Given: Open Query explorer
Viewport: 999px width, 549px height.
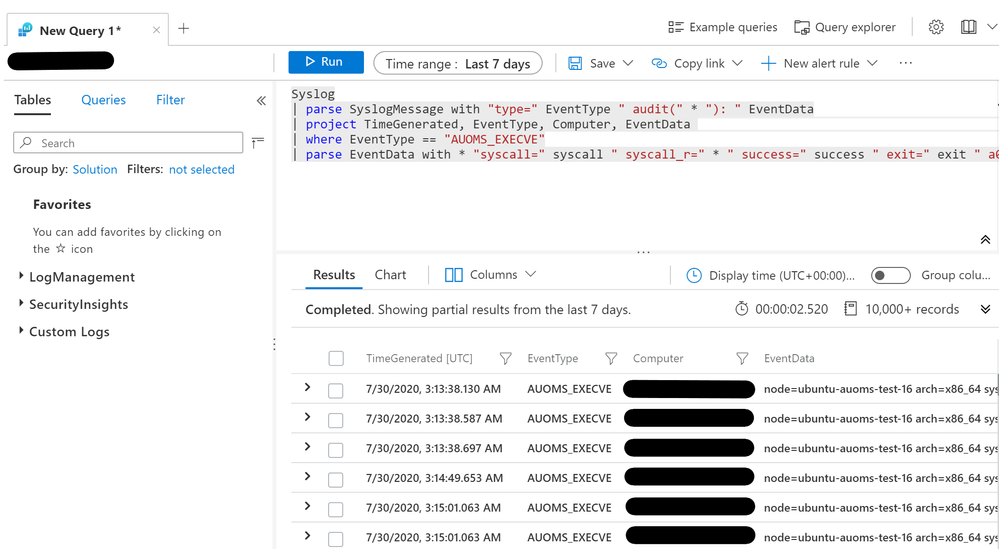Looking at the screenshot, I should [x=845, y=27].
